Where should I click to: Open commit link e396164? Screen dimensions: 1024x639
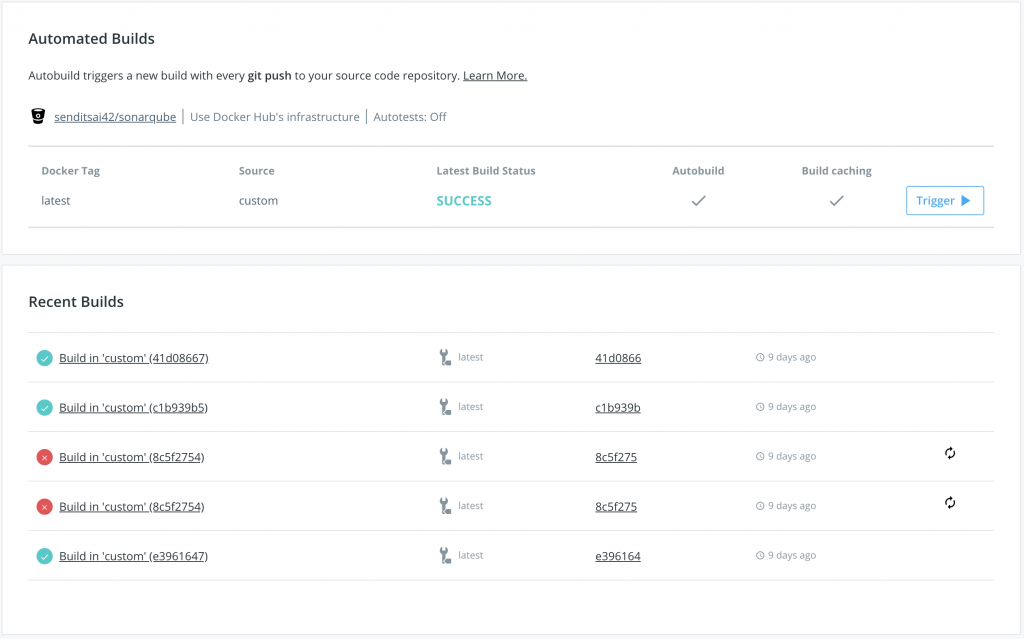tap(618, 556)
